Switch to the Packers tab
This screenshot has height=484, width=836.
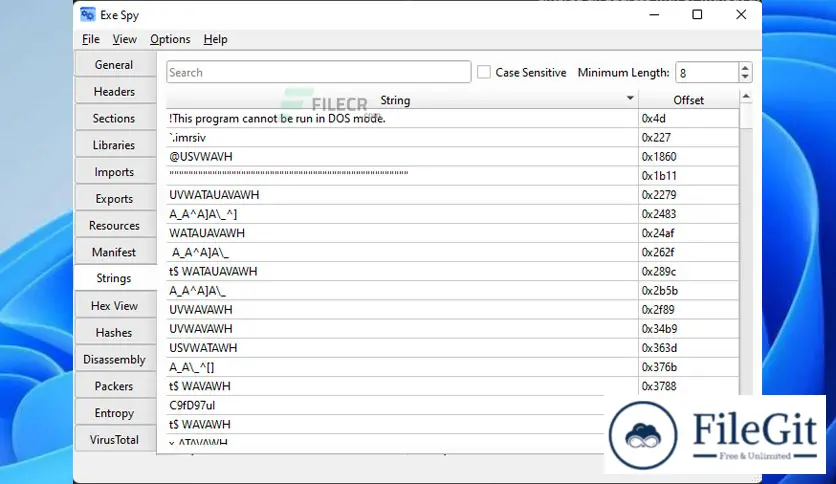[114, 386]
